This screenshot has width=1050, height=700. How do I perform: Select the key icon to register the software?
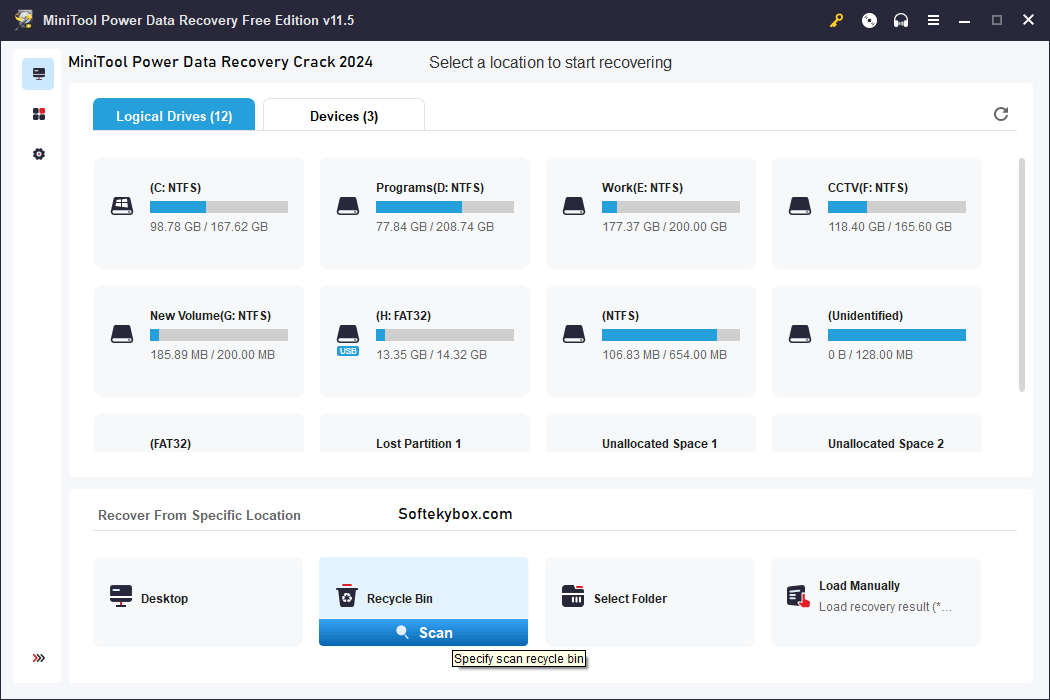click(836, 19)
